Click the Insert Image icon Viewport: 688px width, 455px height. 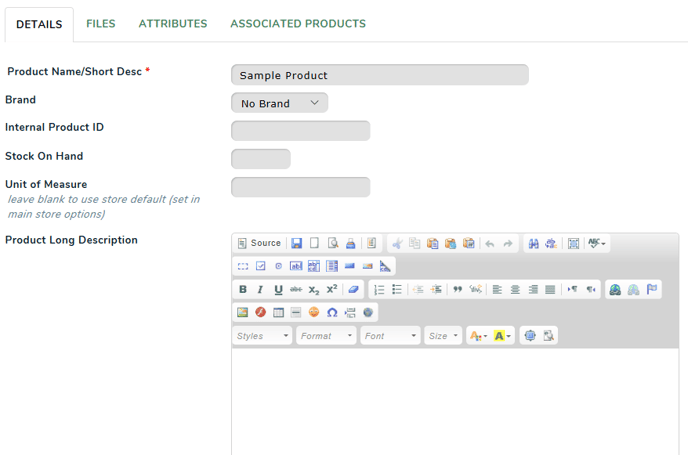tap(243, 312)
